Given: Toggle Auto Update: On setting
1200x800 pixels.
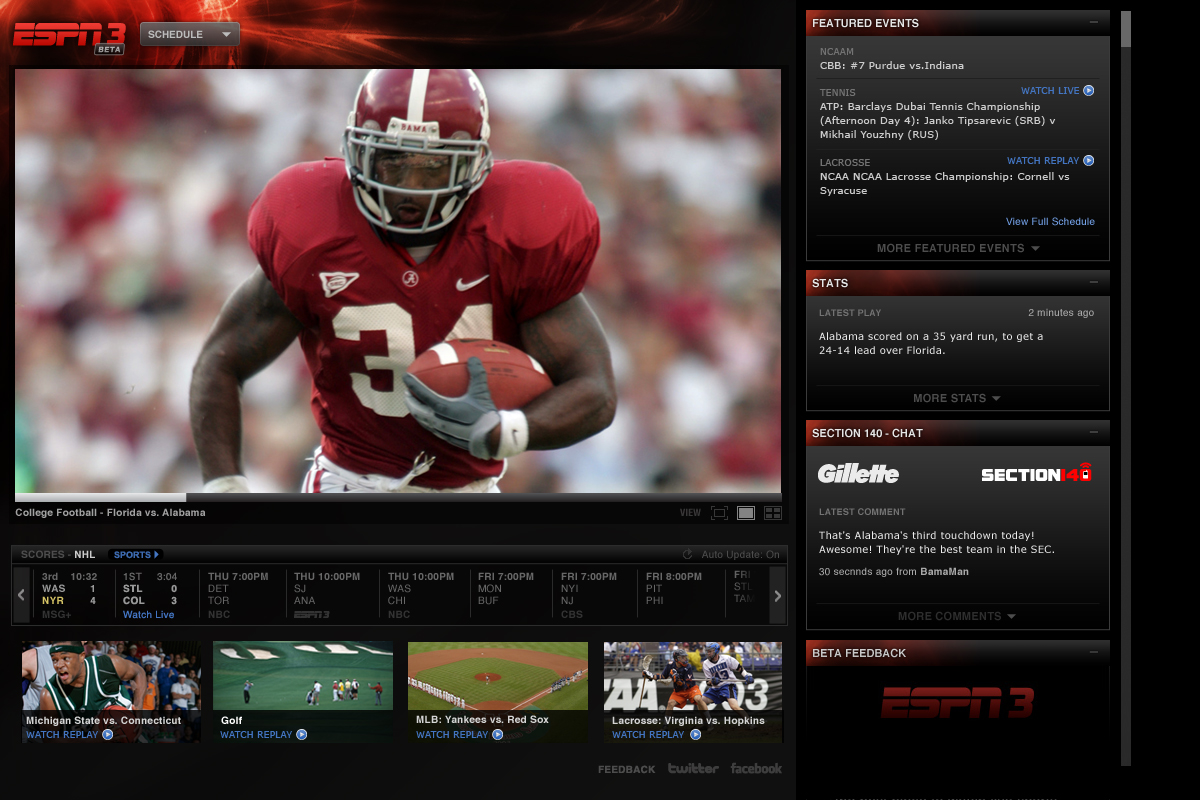Looking at the screenshot, I should click(x=741, y=554).
